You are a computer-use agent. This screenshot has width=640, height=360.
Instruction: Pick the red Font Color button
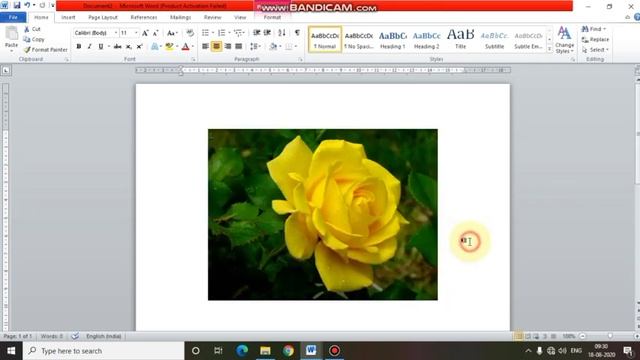(186, 47)
